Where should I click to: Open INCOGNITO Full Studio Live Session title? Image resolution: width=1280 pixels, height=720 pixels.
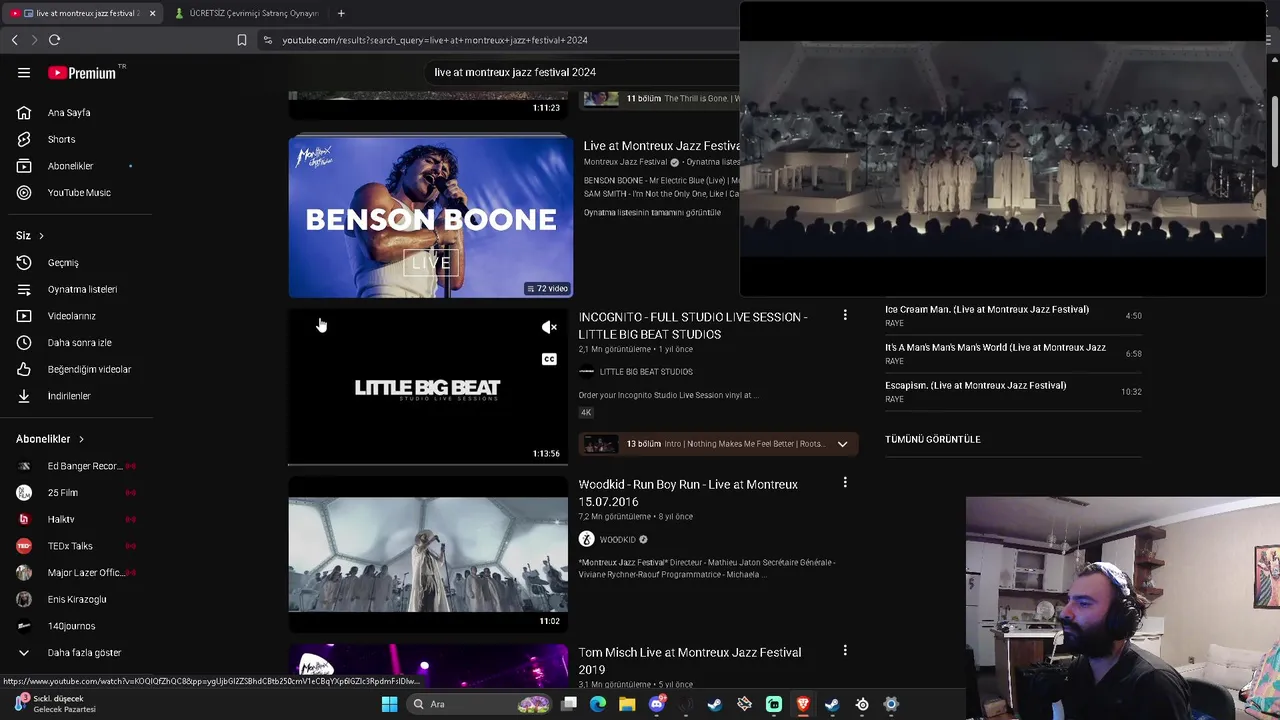pos(693,325)
